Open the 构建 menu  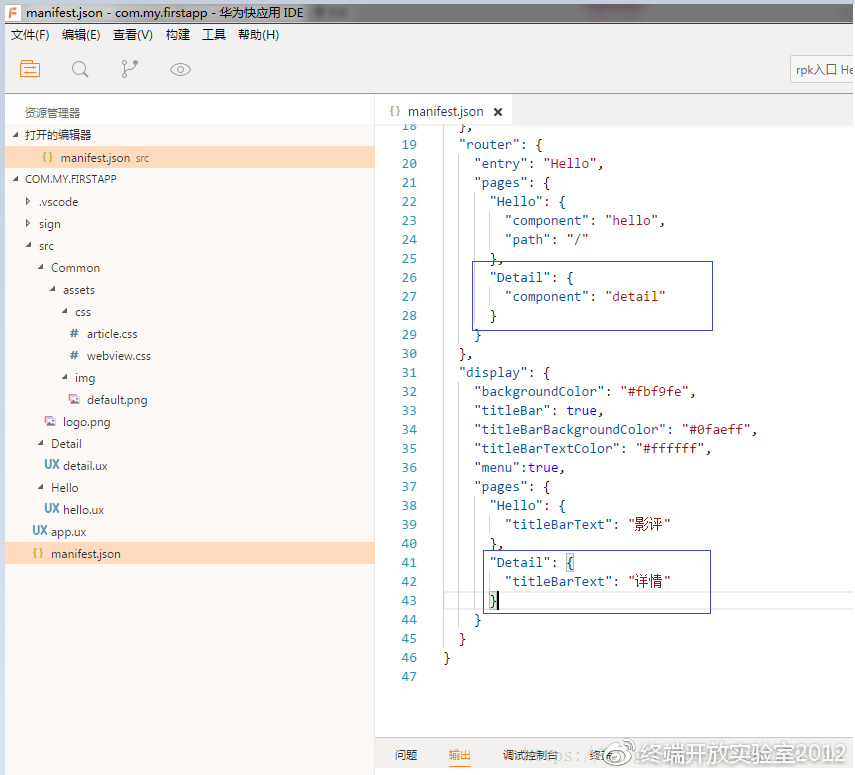[x=177, y=35]
